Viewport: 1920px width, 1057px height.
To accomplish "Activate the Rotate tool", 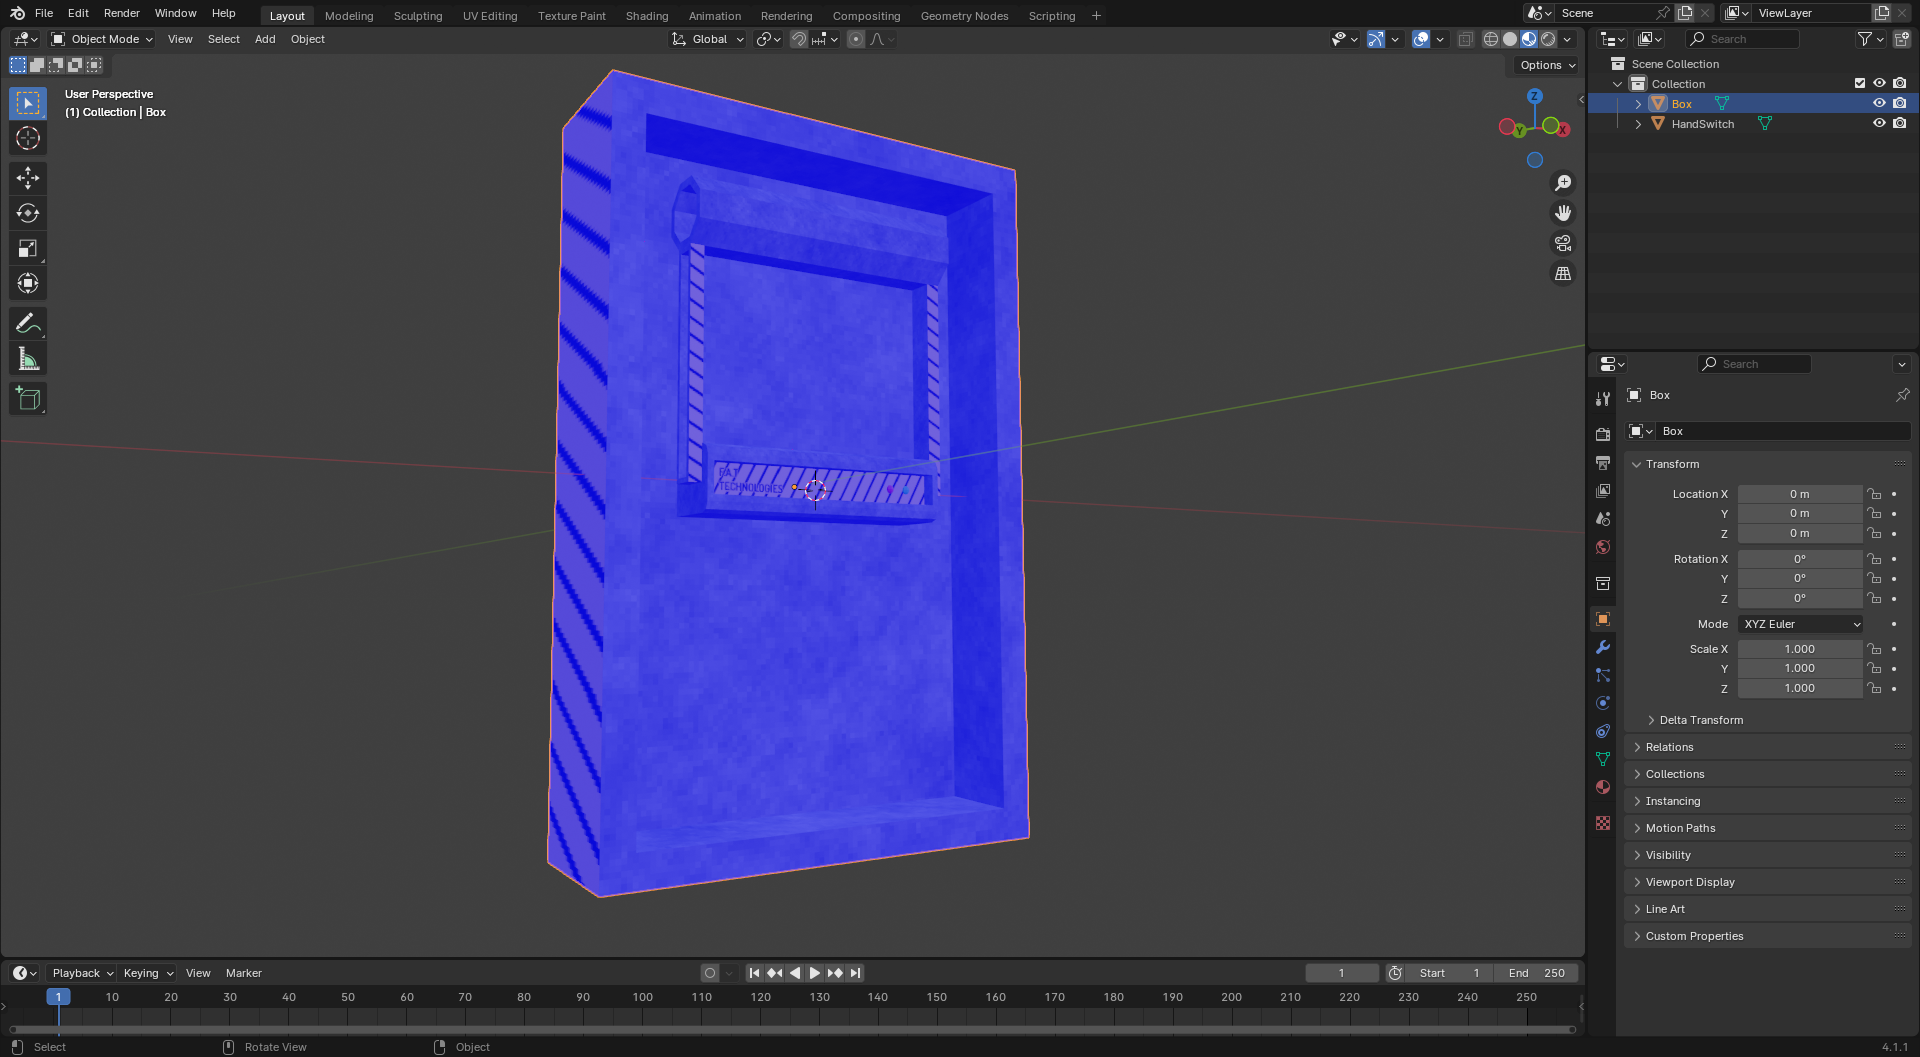I will click(x=28, y=213).
